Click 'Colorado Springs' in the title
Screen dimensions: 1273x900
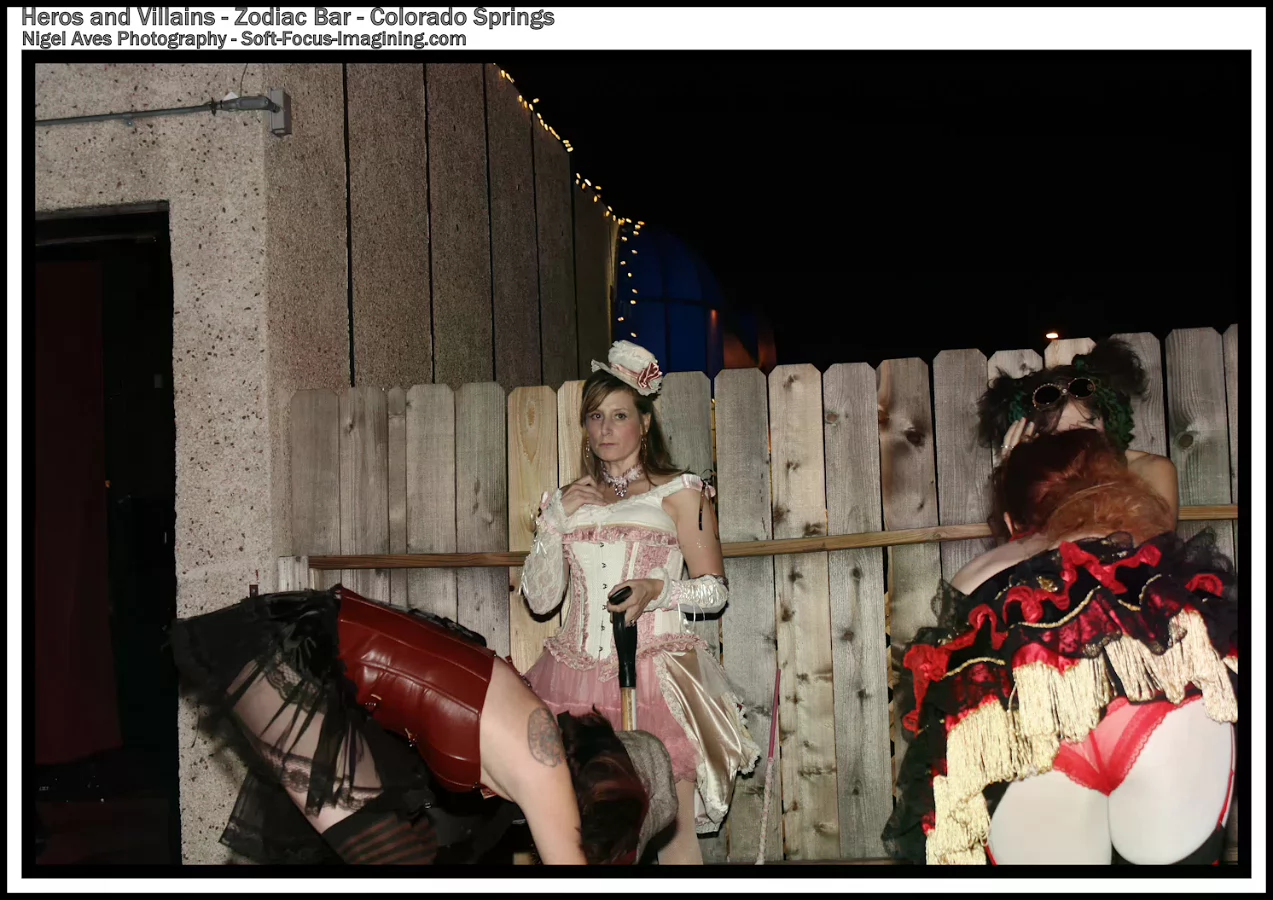(x=462, y=17)
